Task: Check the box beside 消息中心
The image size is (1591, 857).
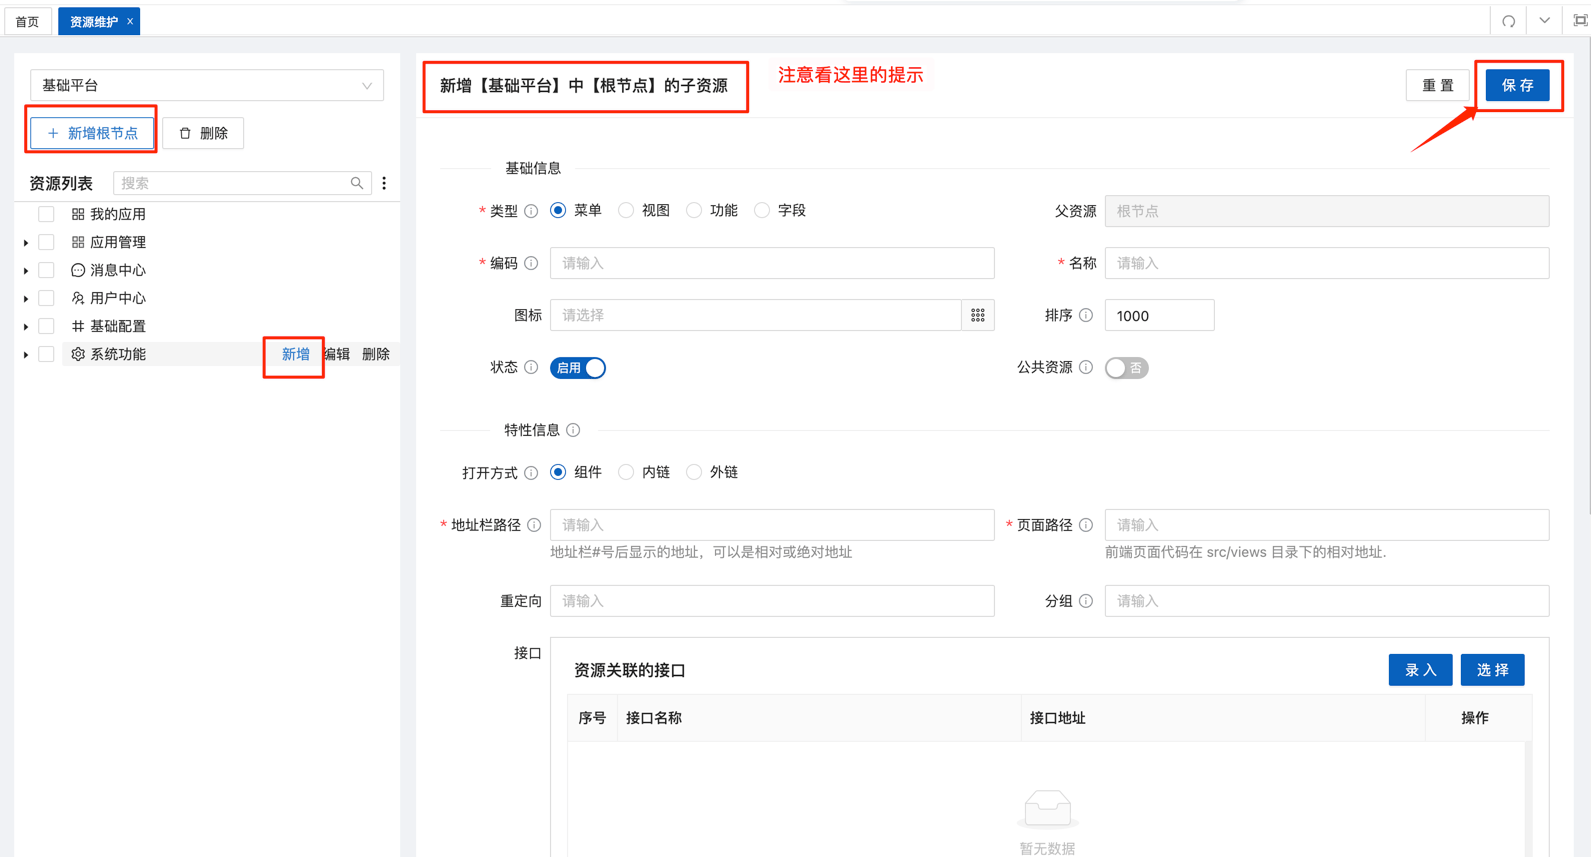Action: click(x=46, y=270)
